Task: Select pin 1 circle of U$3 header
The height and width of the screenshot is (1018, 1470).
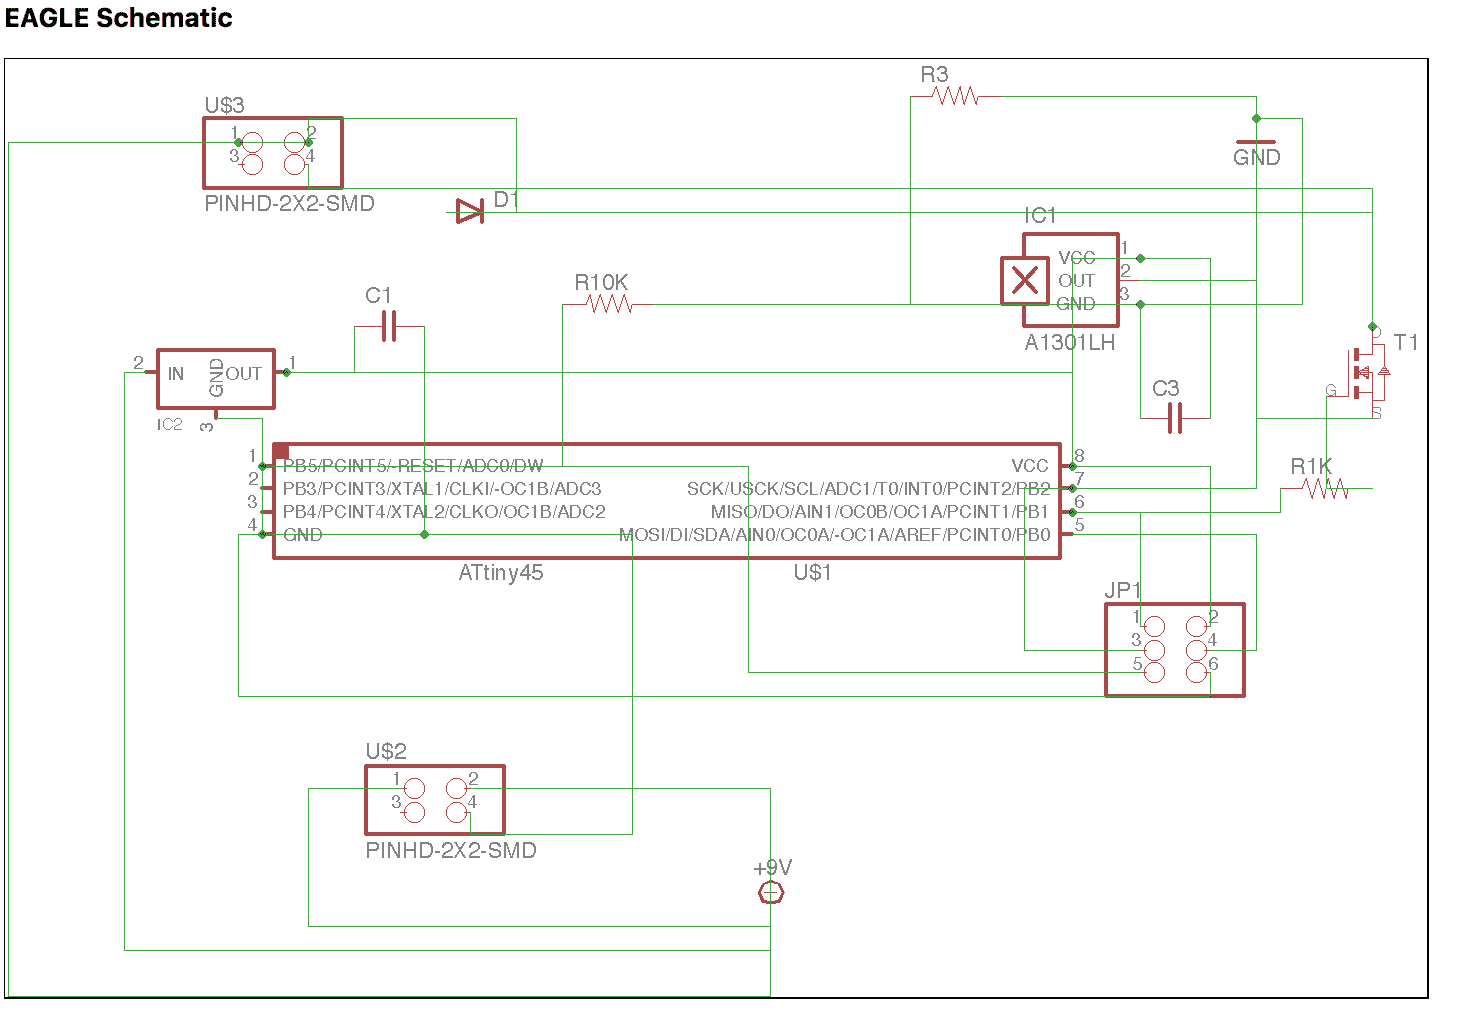Action: (253, 143)
